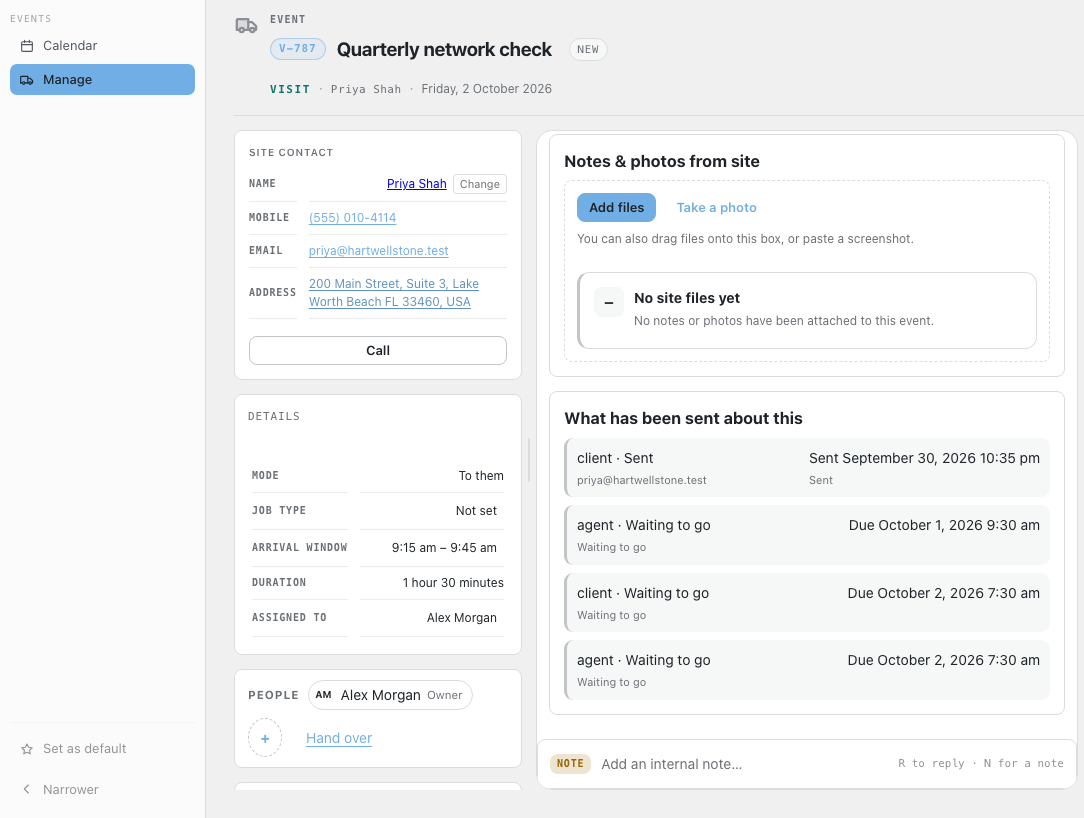Screen dimensions: 1084x818
Task: Click 'Quarterly network check' title
Action: (444, 50)
